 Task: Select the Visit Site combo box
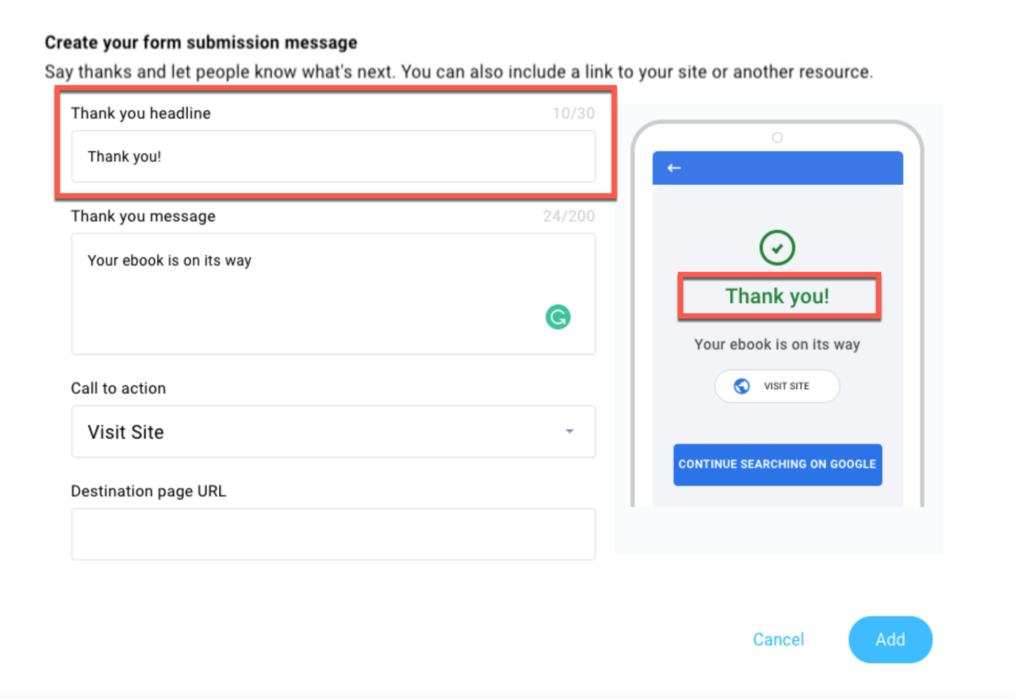coord(333,431)
